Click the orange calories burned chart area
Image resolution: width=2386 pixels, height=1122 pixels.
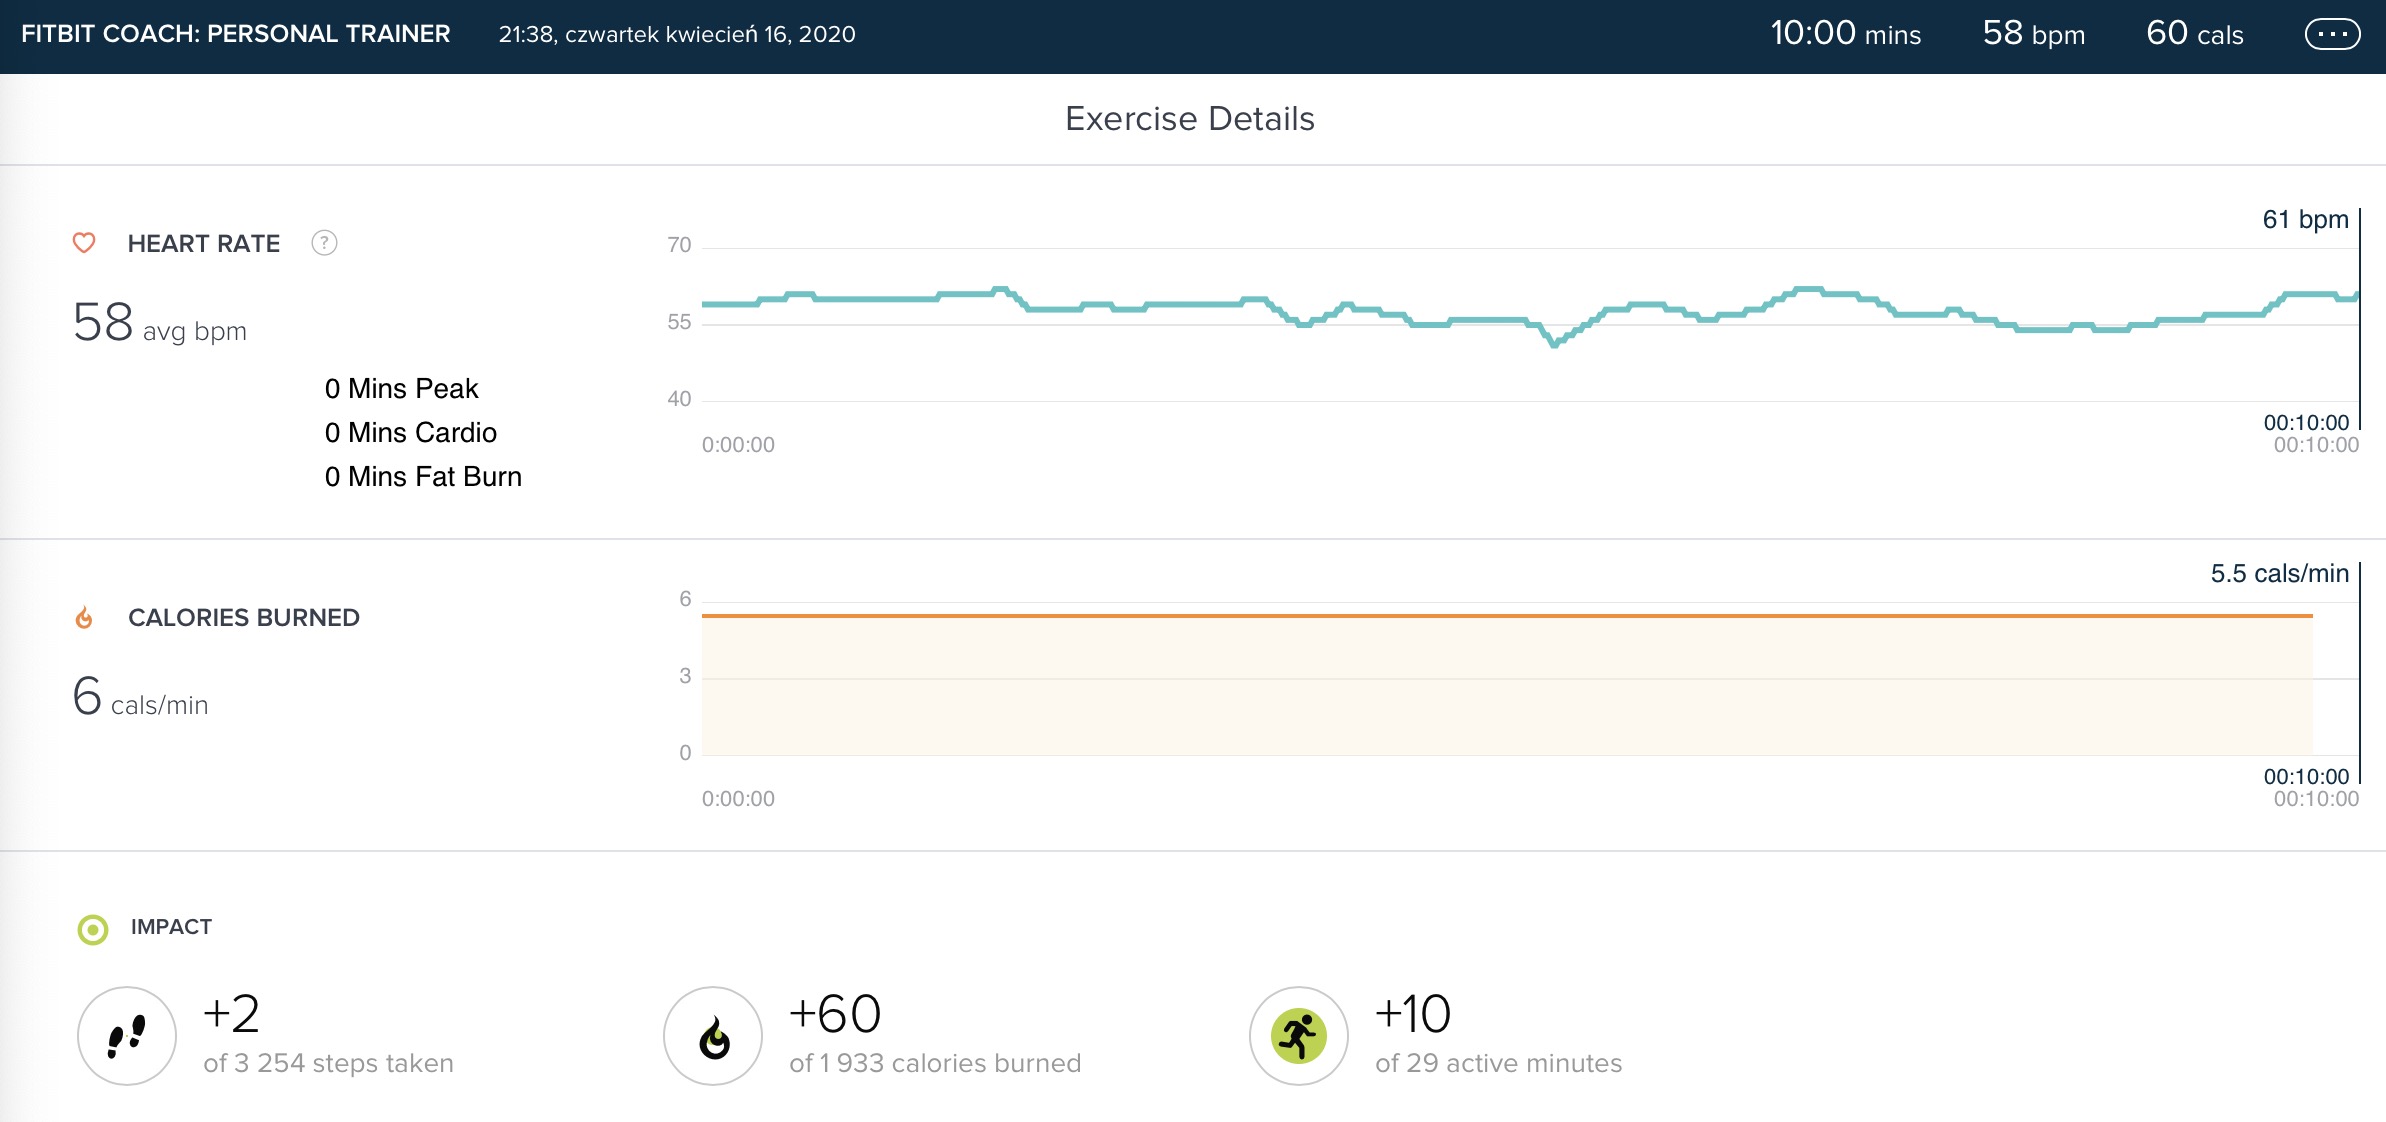[1507, 685]
